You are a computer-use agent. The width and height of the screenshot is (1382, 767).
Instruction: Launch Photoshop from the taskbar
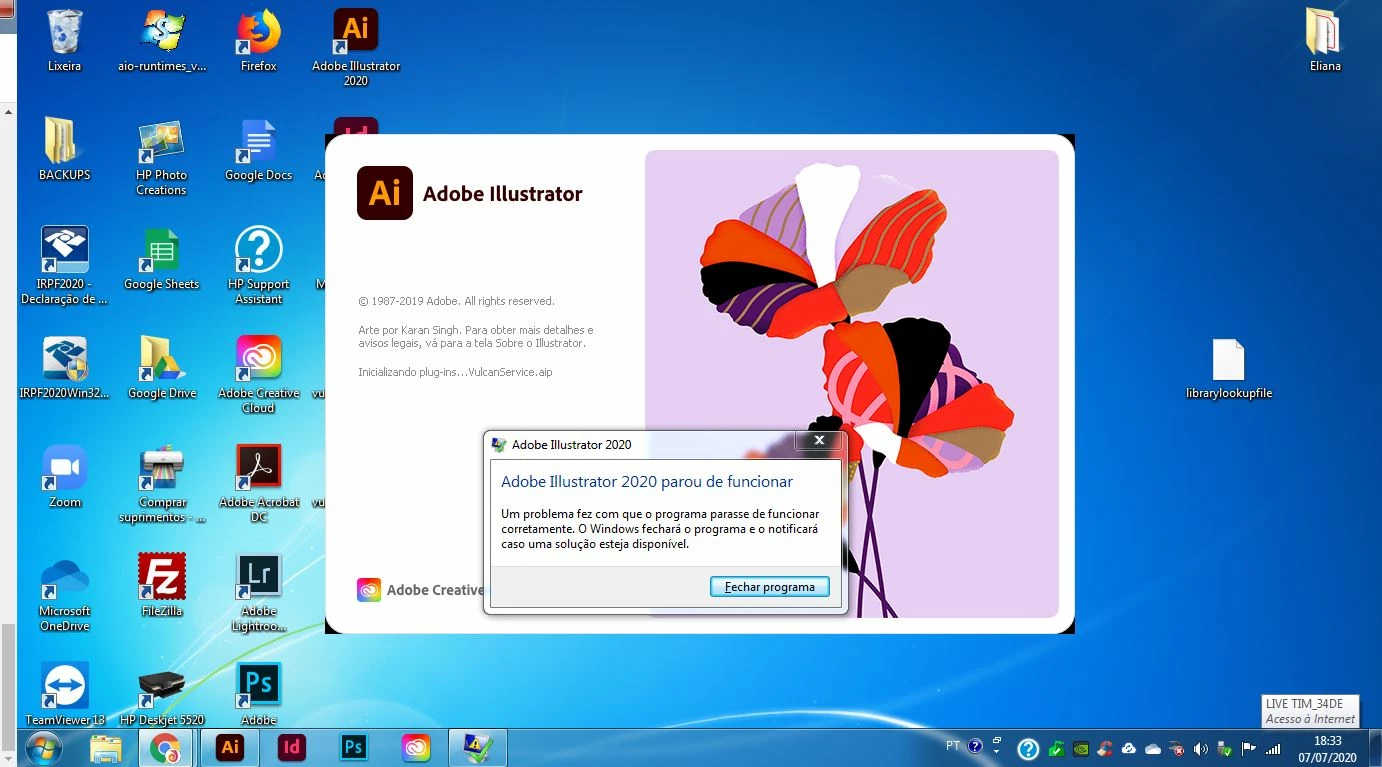(353, 748)
